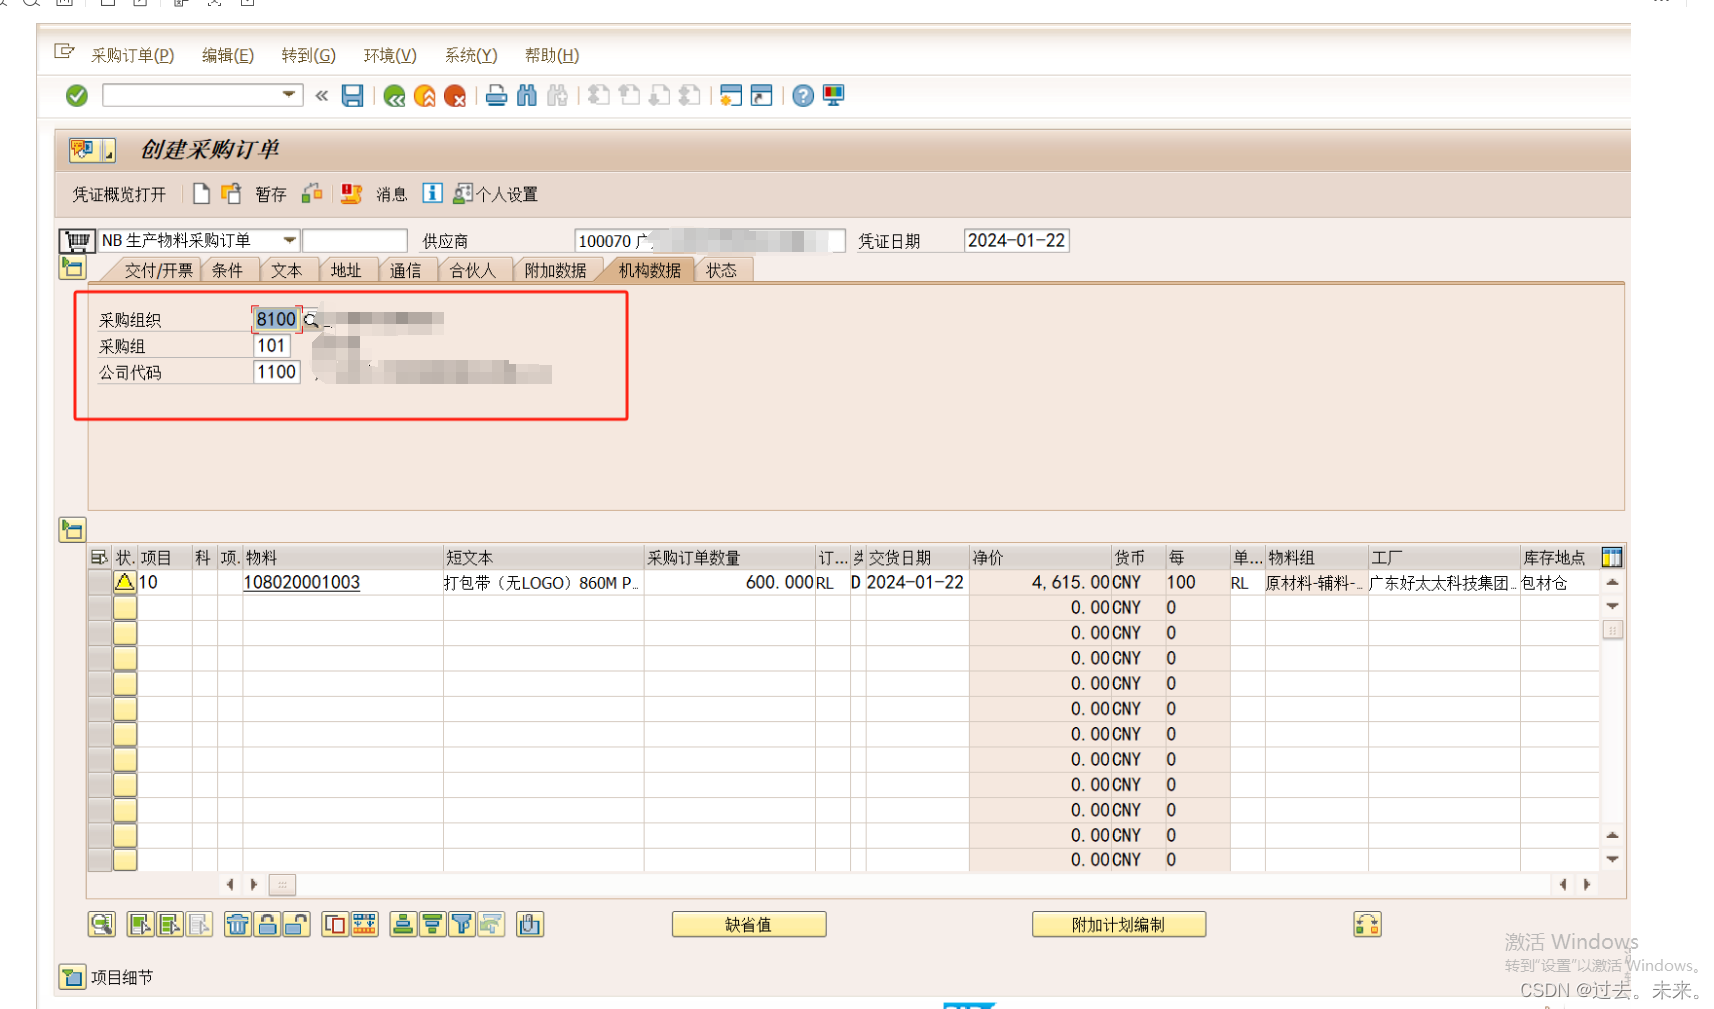
Task: Switch to the 文本 tab
Action: 287,271
